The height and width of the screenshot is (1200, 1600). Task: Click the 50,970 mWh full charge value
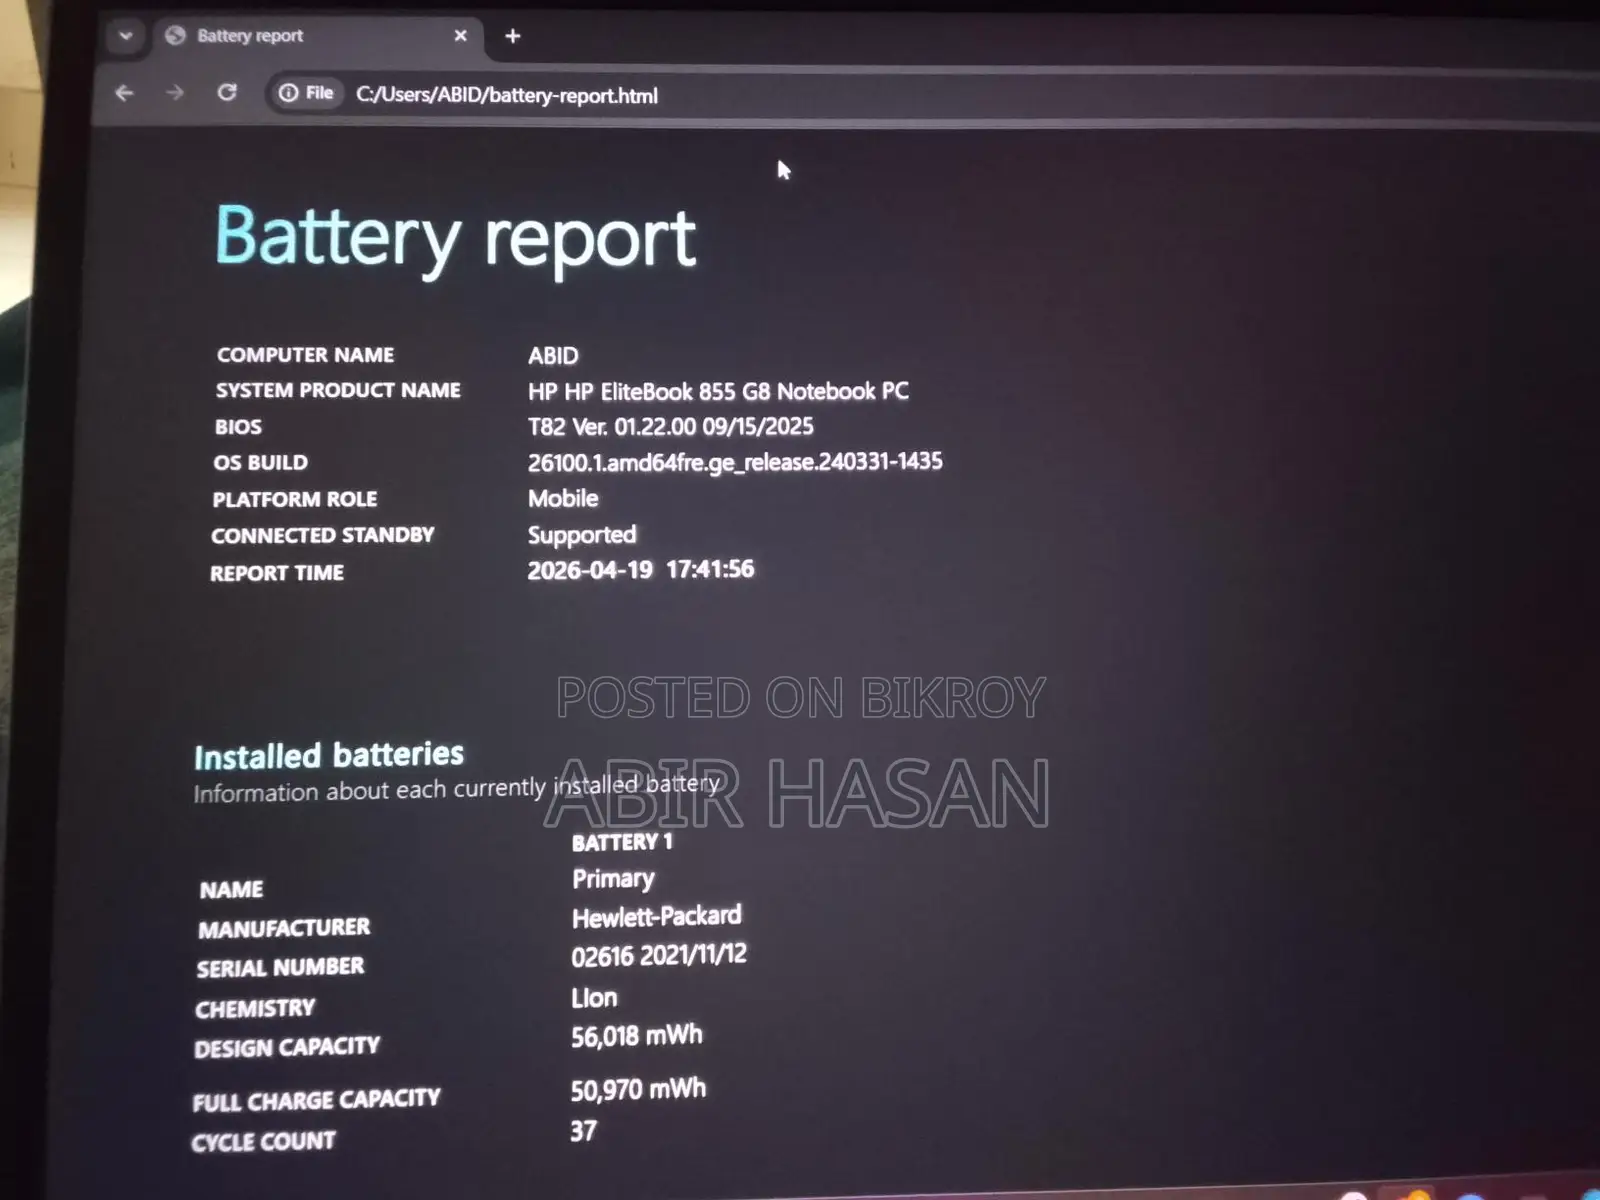(638, 1089)
